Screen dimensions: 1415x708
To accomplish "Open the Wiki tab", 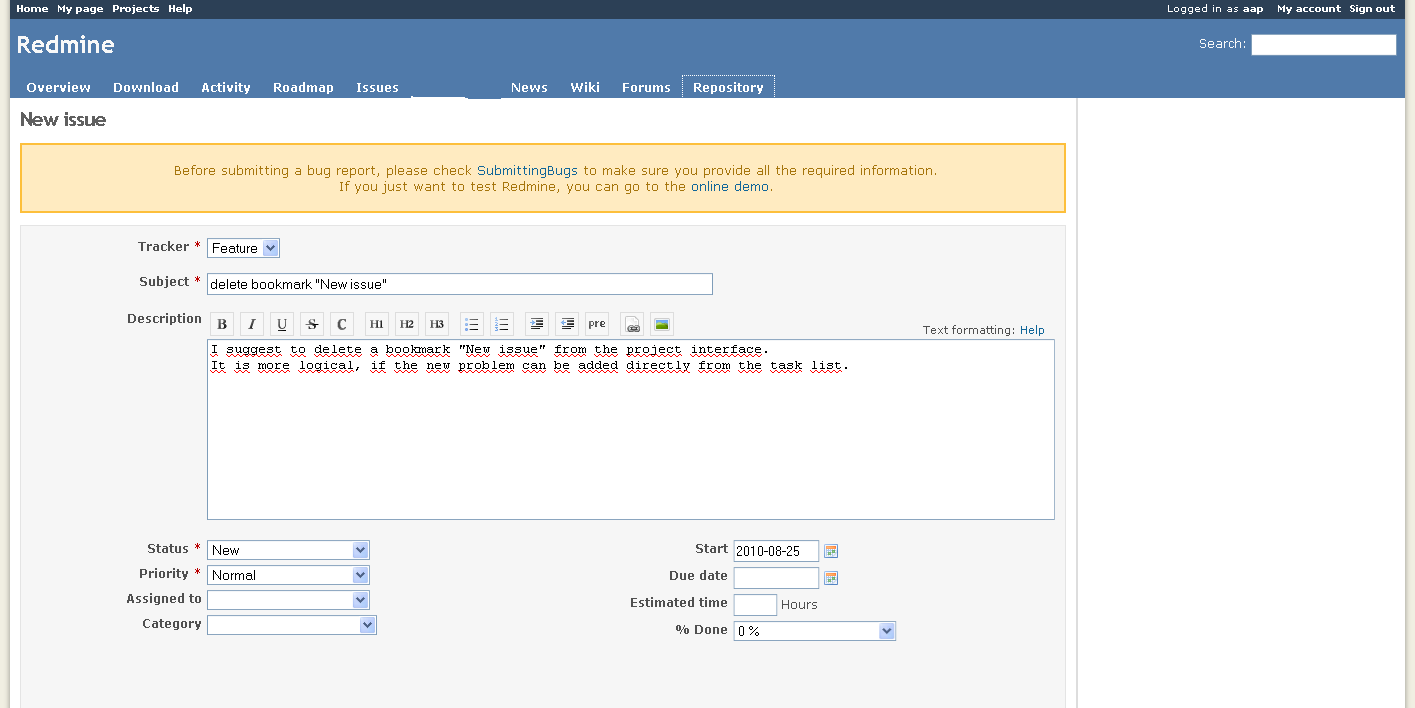I will coord(585,87).
